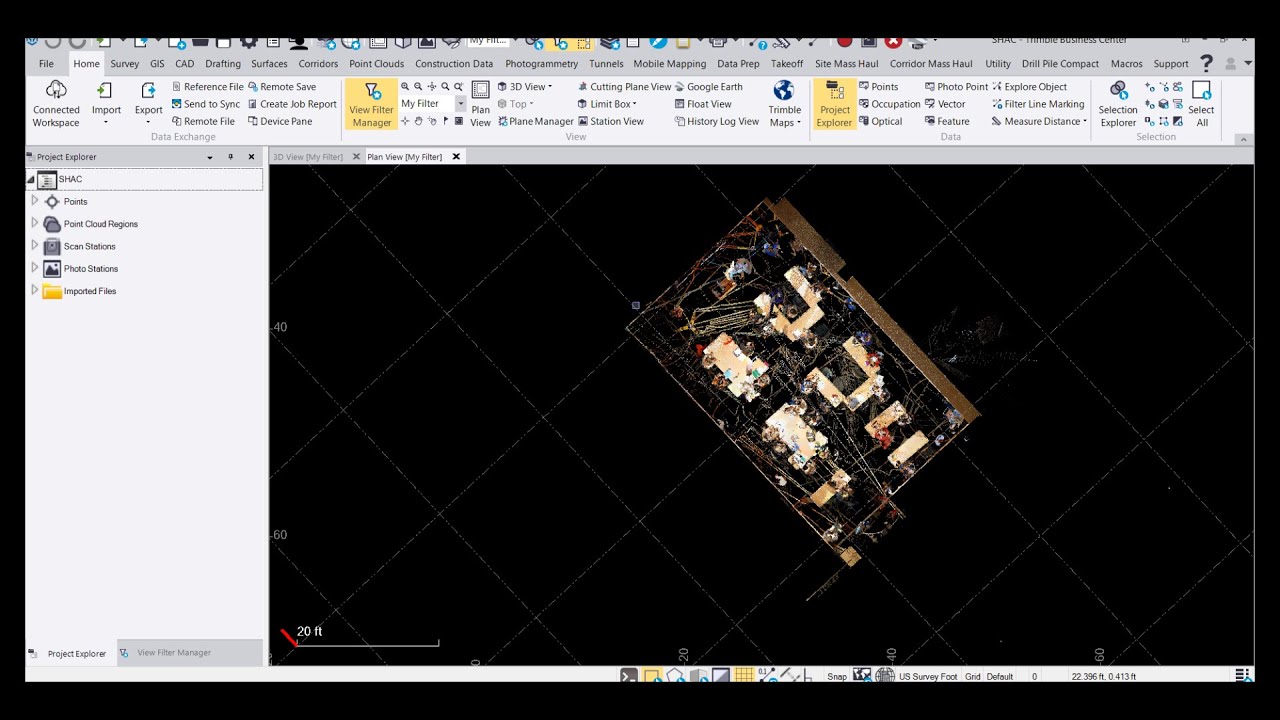
Task: Open the Tunnels ribbon tab
Action: point(606,63)
